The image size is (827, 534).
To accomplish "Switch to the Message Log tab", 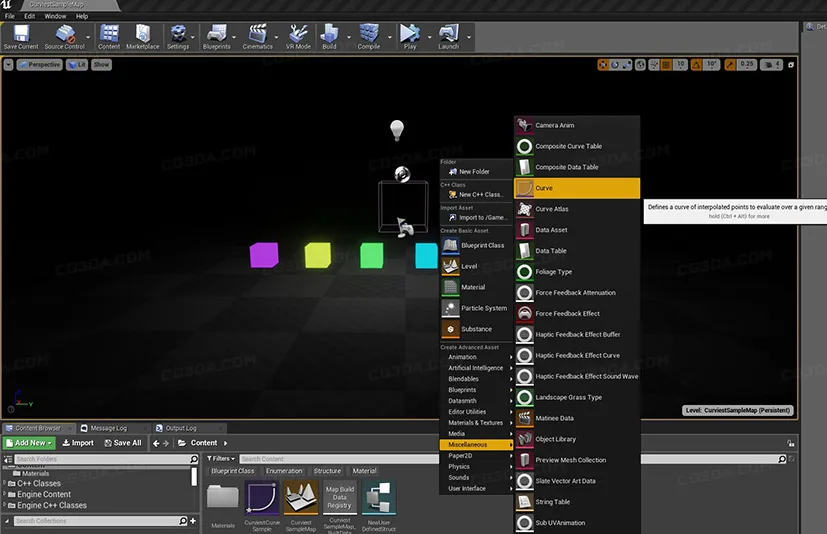I will (109, 428).
